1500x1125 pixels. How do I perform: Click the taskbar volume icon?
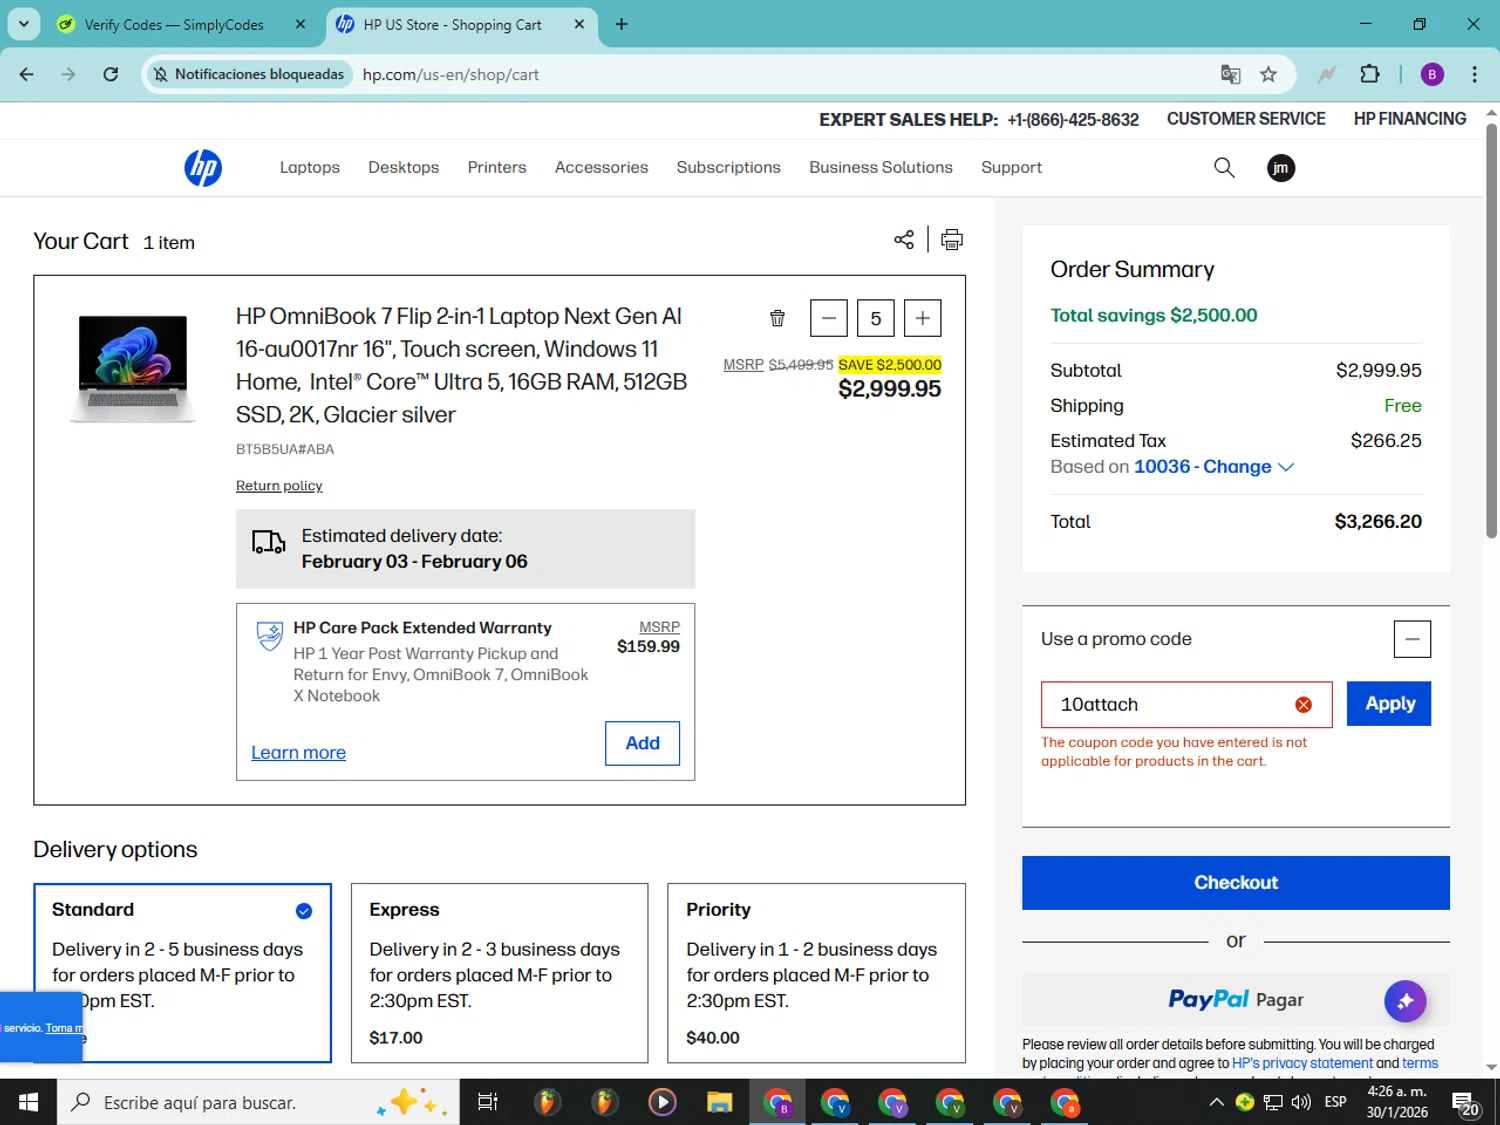pos(1301,1102)
